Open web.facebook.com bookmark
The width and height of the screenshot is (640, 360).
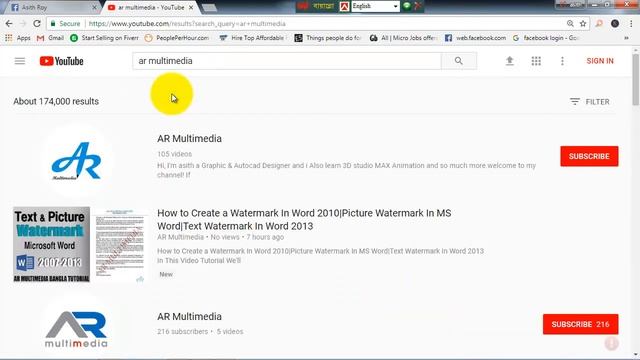[476, 38]
